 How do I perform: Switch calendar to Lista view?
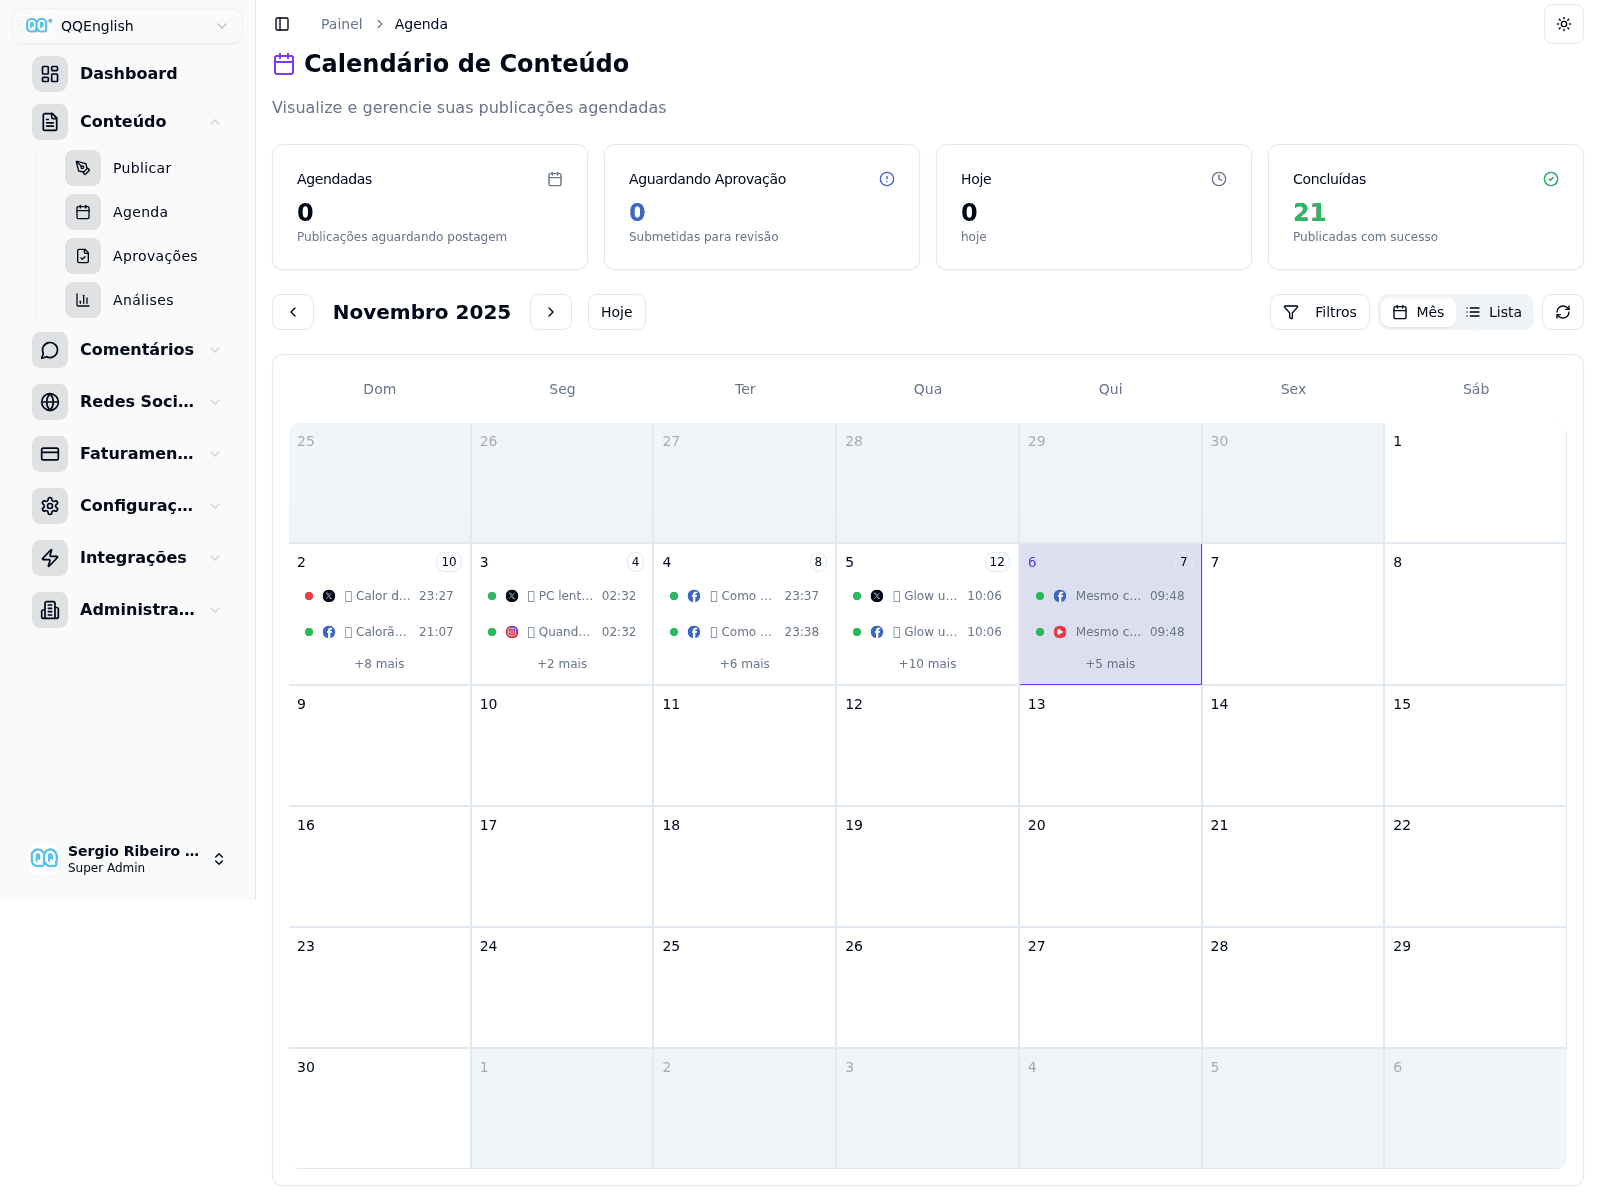[x=1494, y=311]
